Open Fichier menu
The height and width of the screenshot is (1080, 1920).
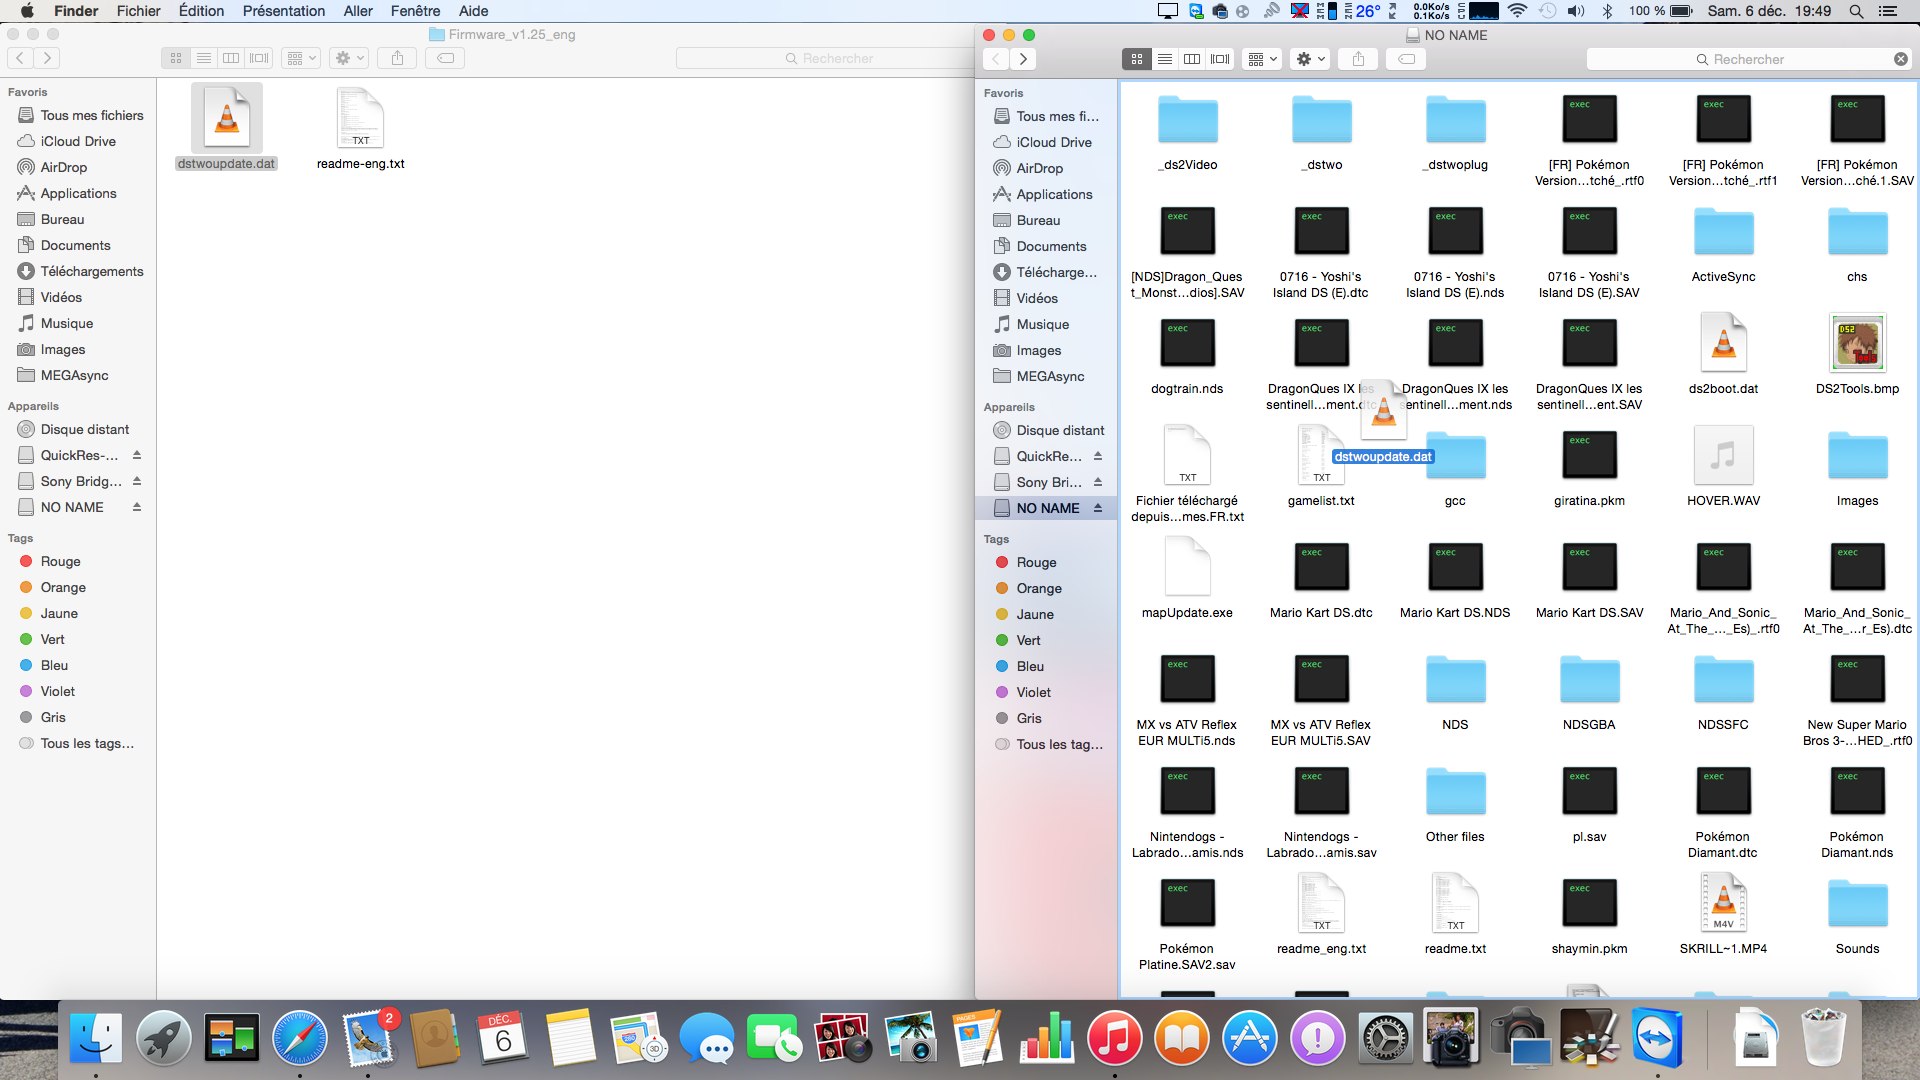click(138, 11)
